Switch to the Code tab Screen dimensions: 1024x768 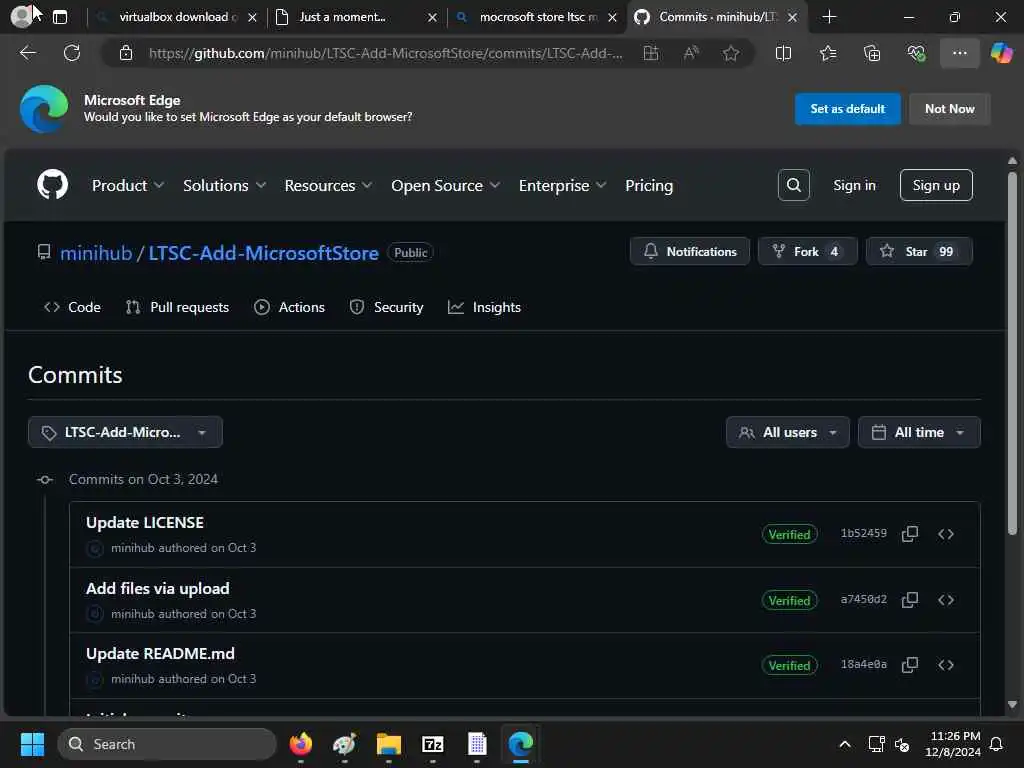point(72,307)
